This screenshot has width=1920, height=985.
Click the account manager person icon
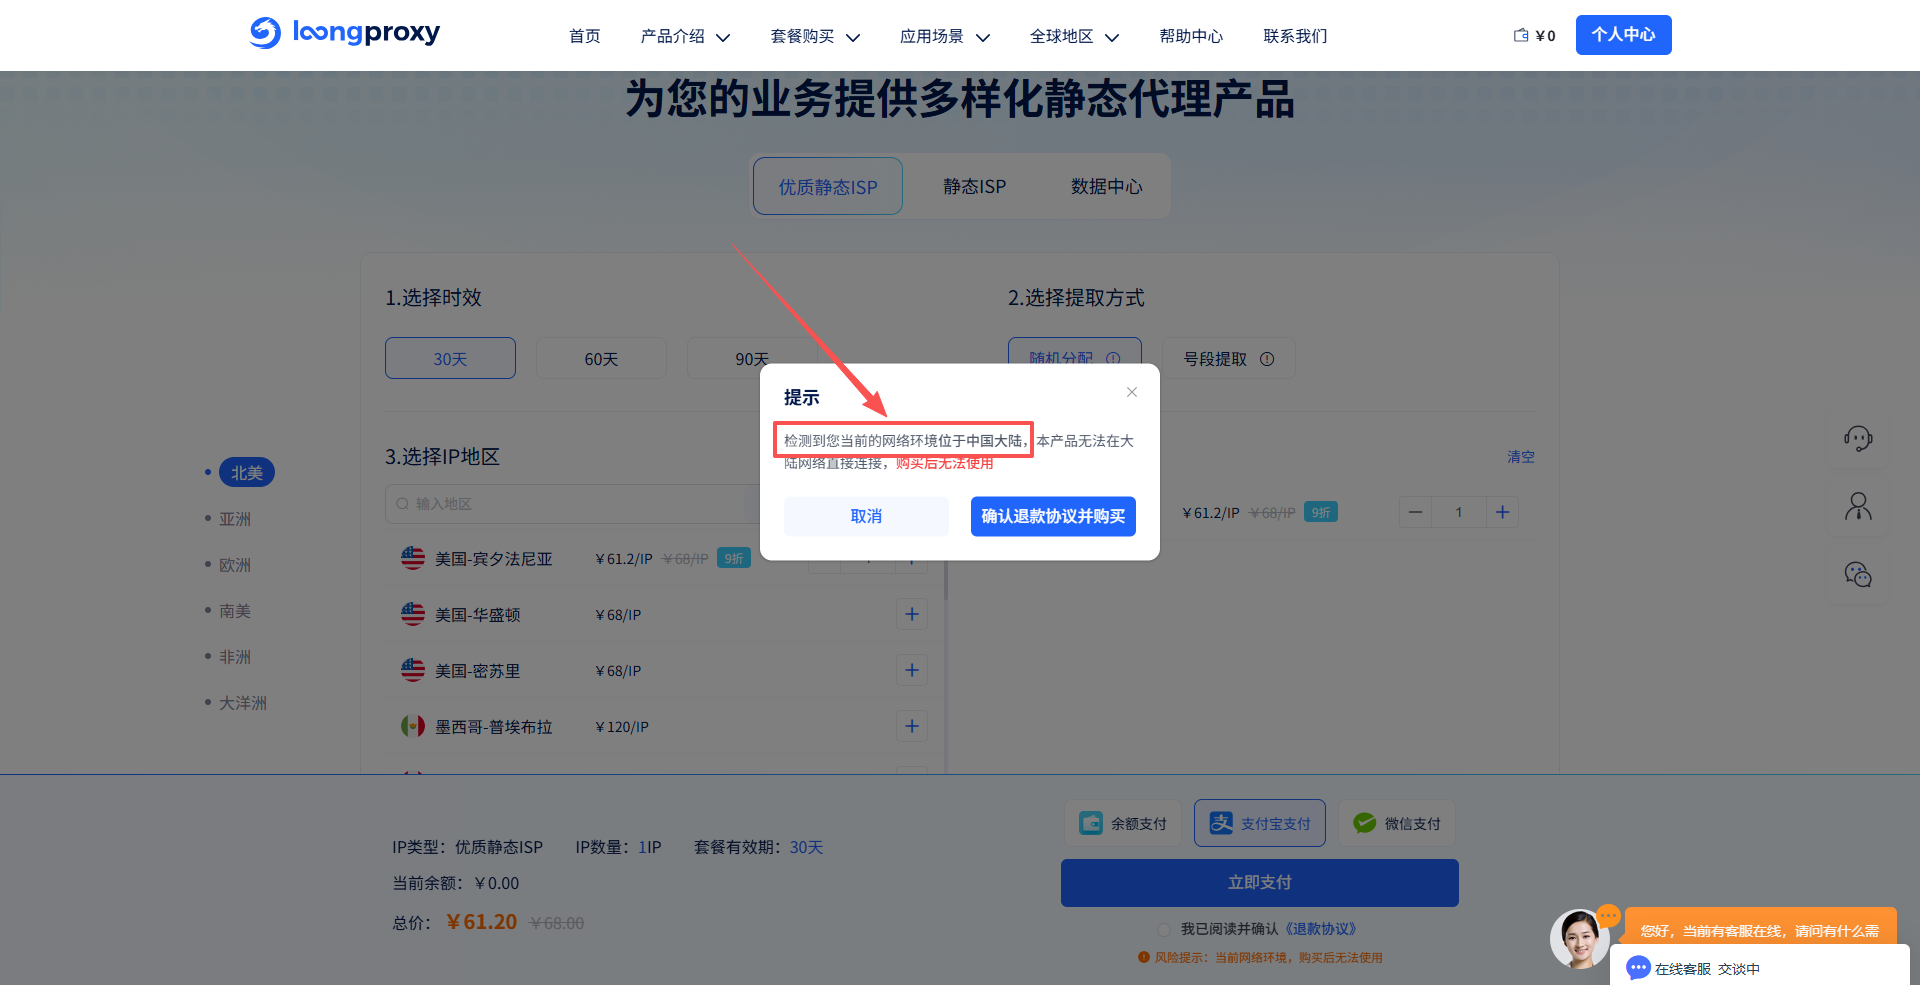[x=1858, y=507]
